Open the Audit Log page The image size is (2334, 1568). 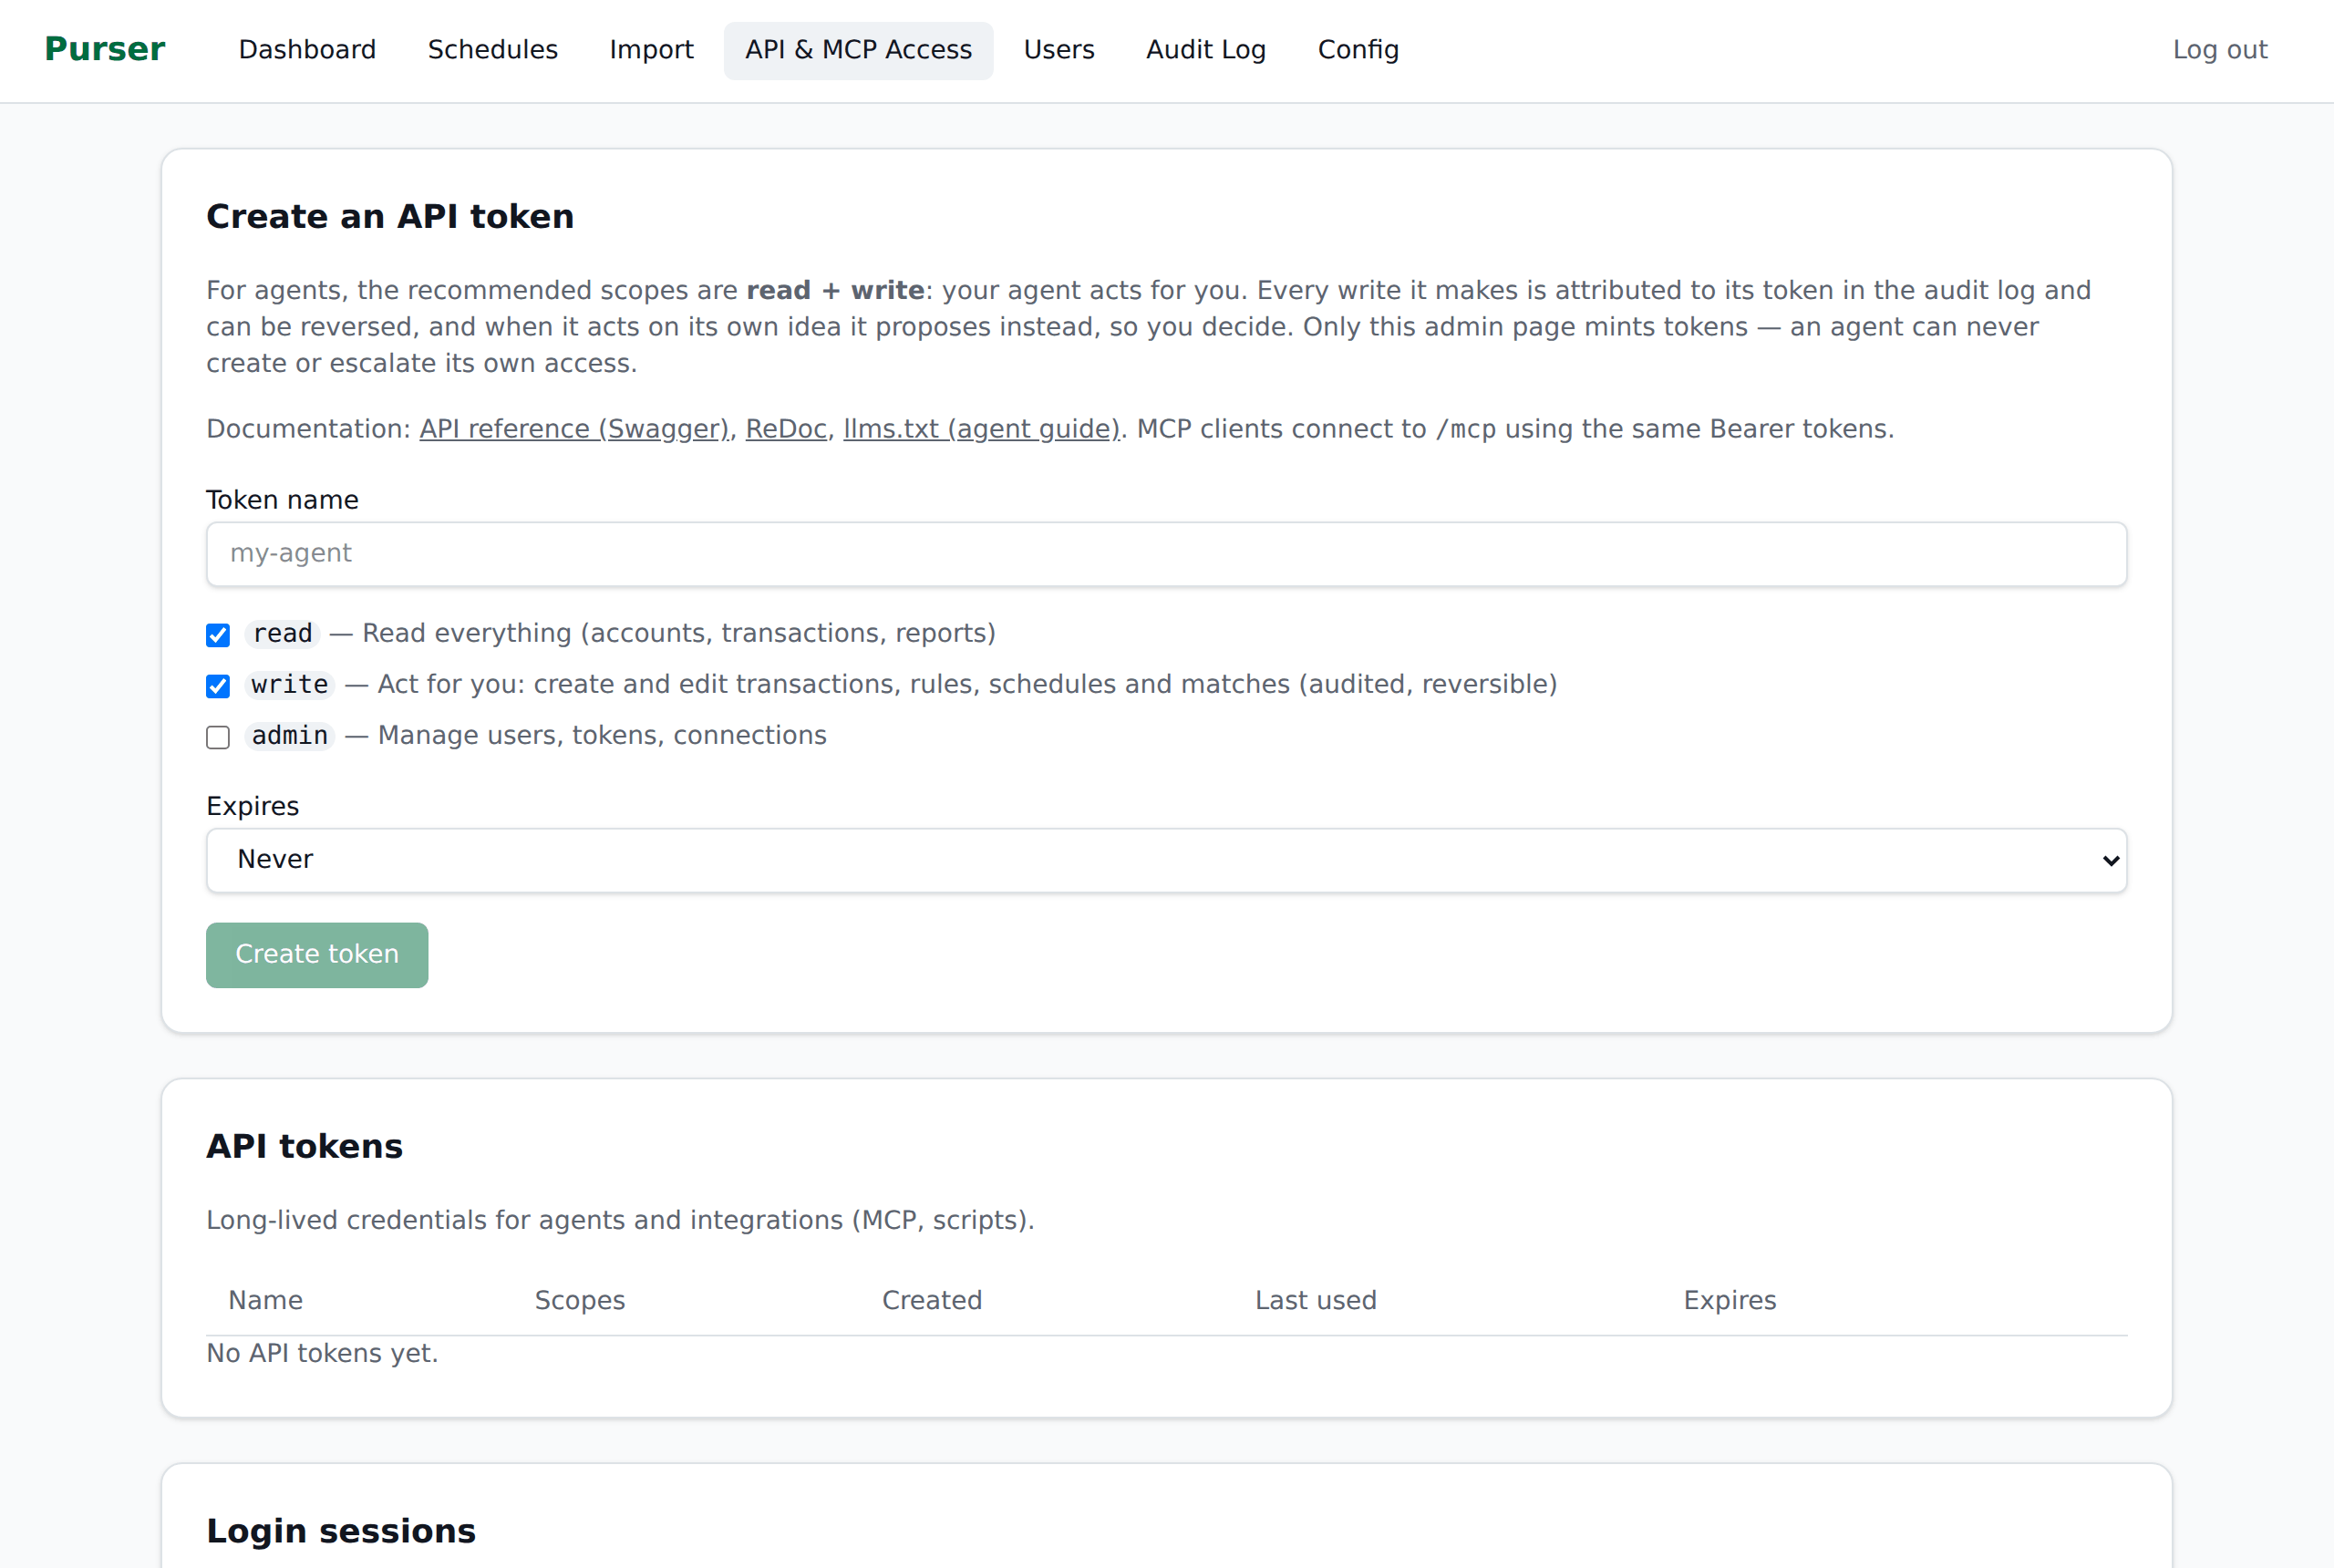click(x=1206, y=50)
